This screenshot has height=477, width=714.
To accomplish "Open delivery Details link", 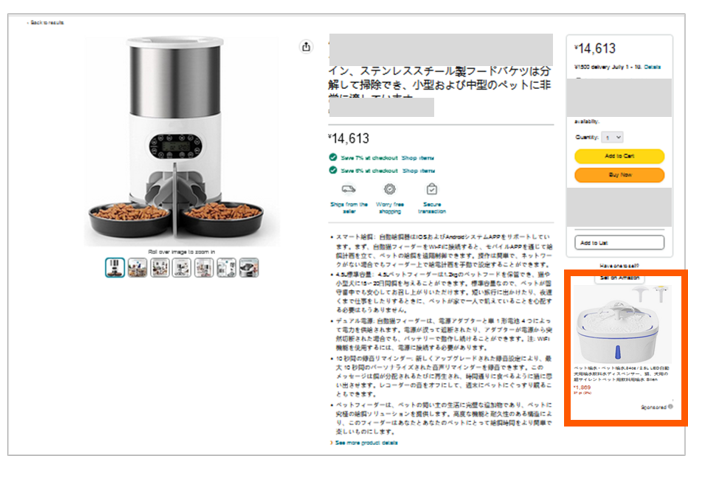I will [652, 67].
